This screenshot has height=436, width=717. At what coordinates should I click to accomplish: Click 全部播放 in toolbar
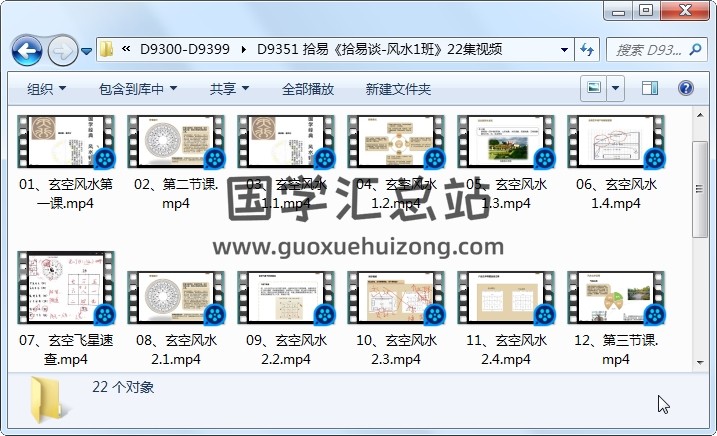click(x=308, y=89)
